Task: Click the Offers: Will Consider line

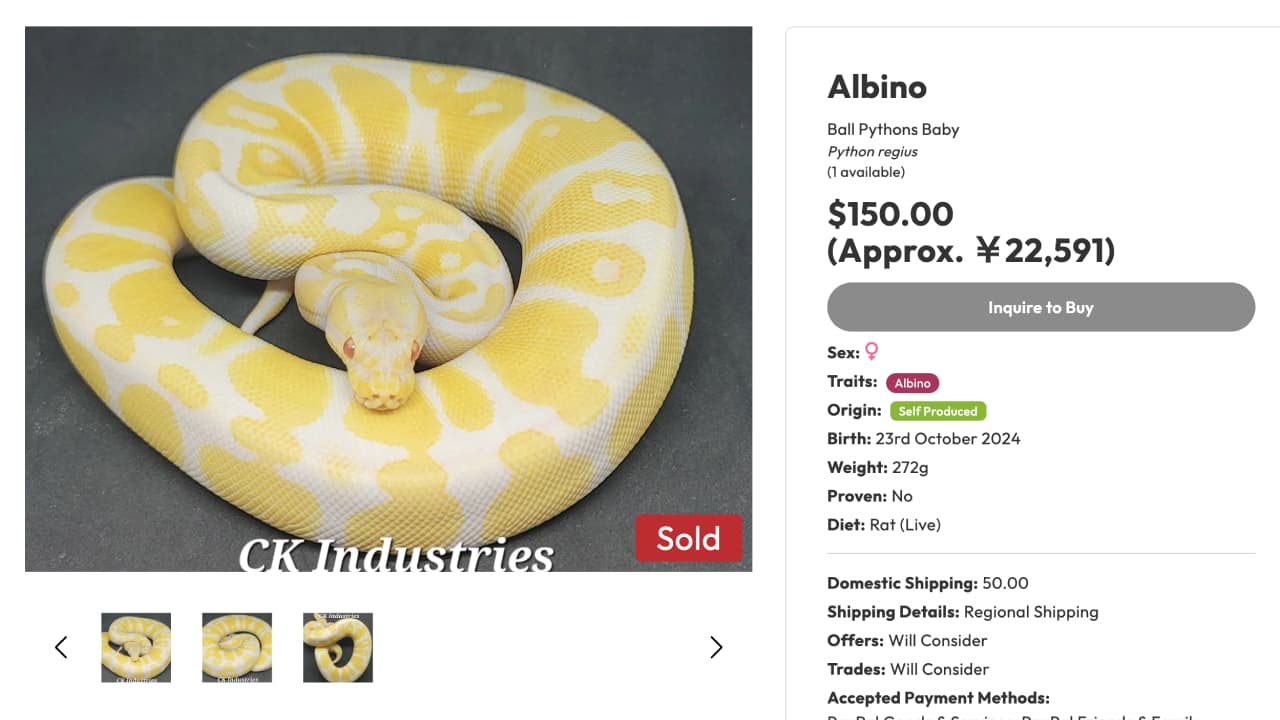Action: pos(907,641)
